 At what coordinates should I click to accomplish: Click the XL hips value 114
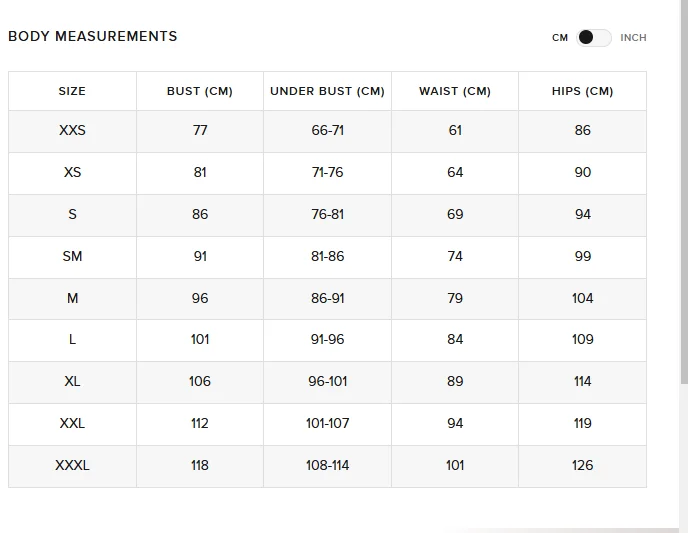[582, 382]
